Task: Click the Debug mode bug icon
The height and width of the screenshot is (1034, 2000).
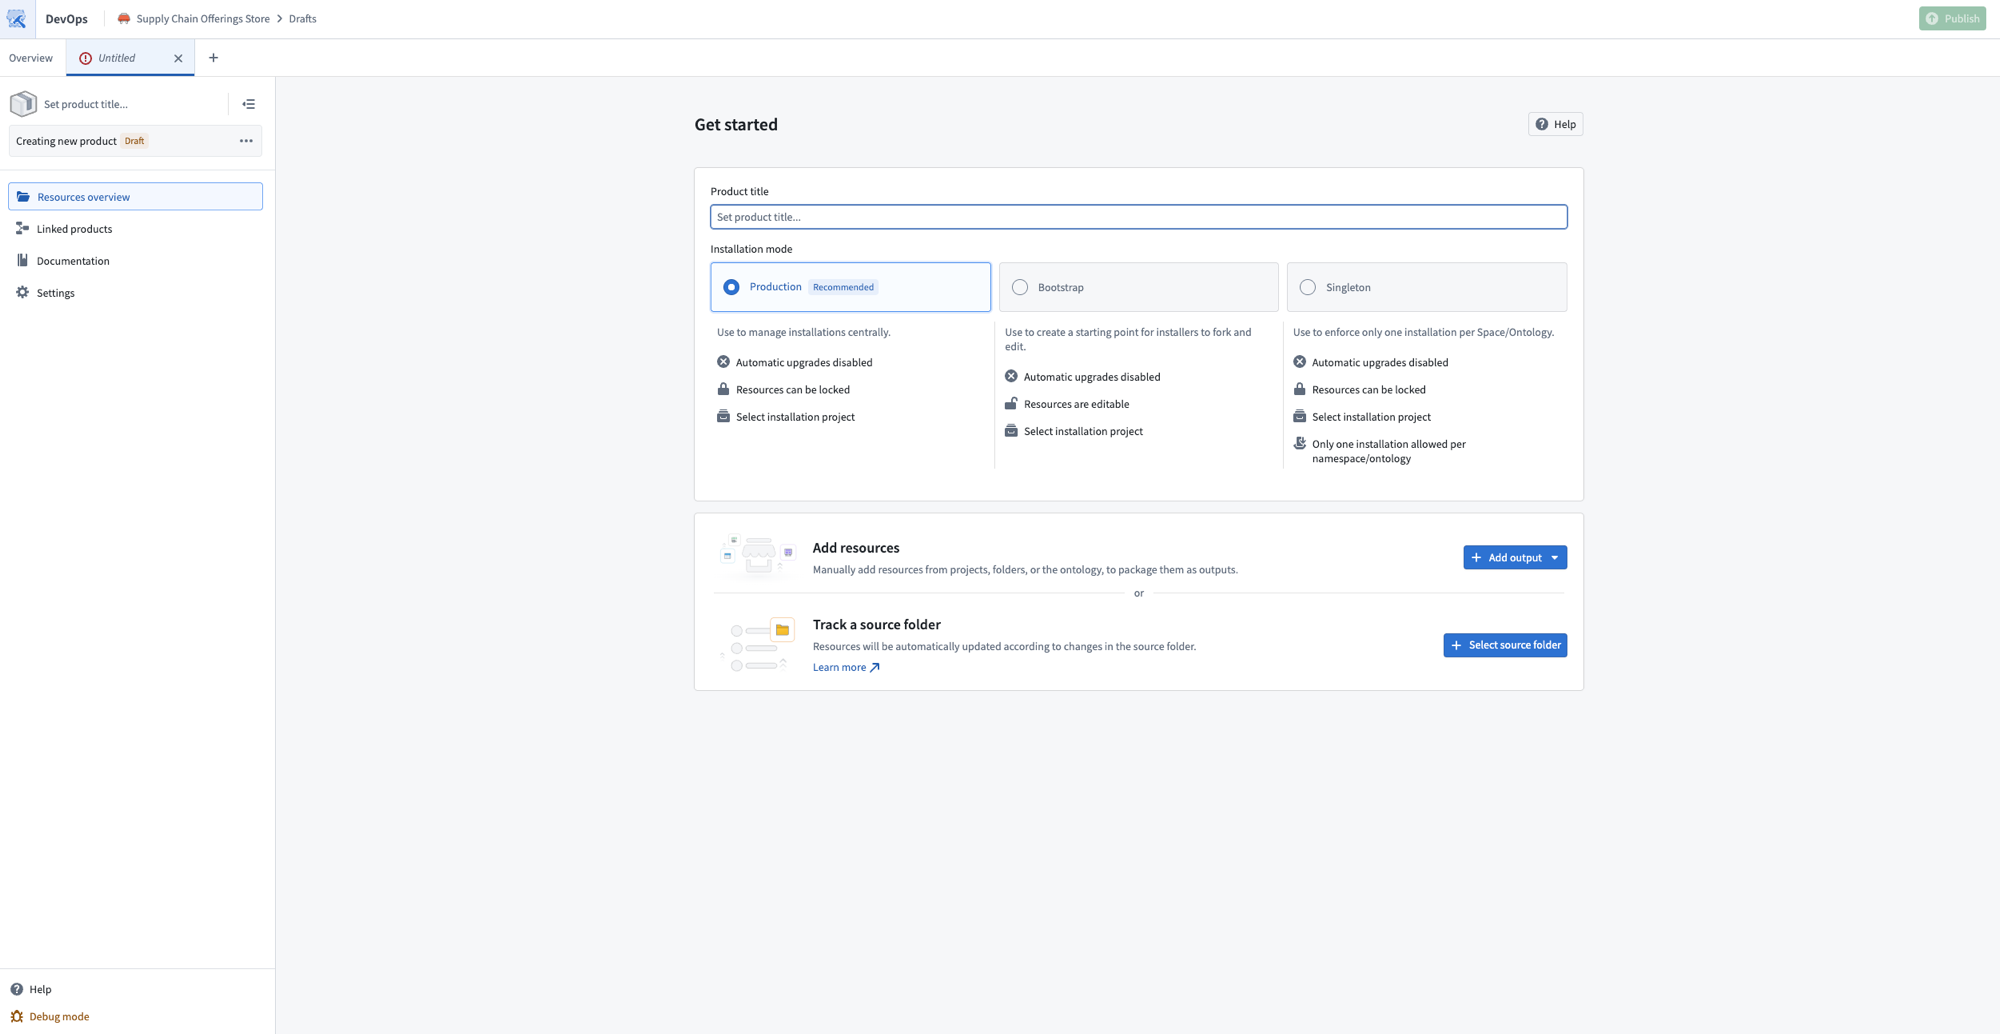Action: (x=17, y=1016)
